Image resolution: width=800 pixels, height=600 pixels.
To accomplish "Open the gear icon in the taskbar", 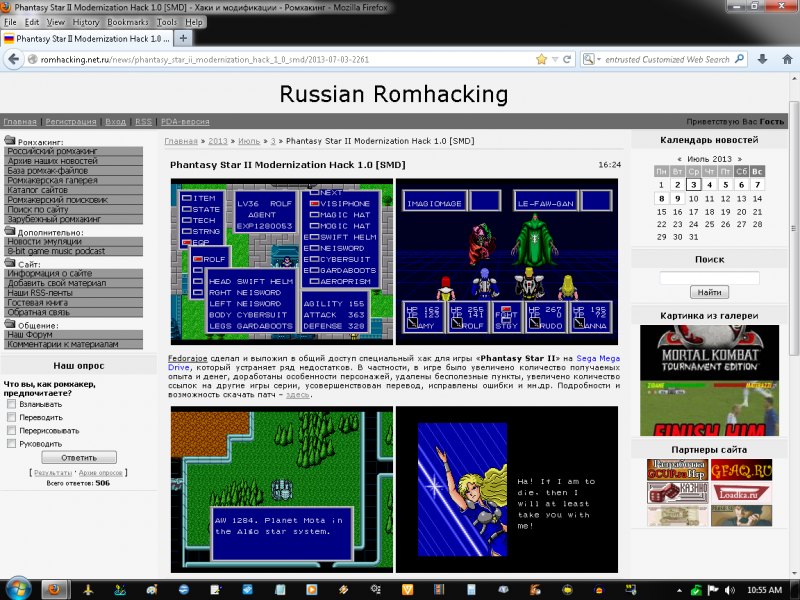I will pos(376,590).
